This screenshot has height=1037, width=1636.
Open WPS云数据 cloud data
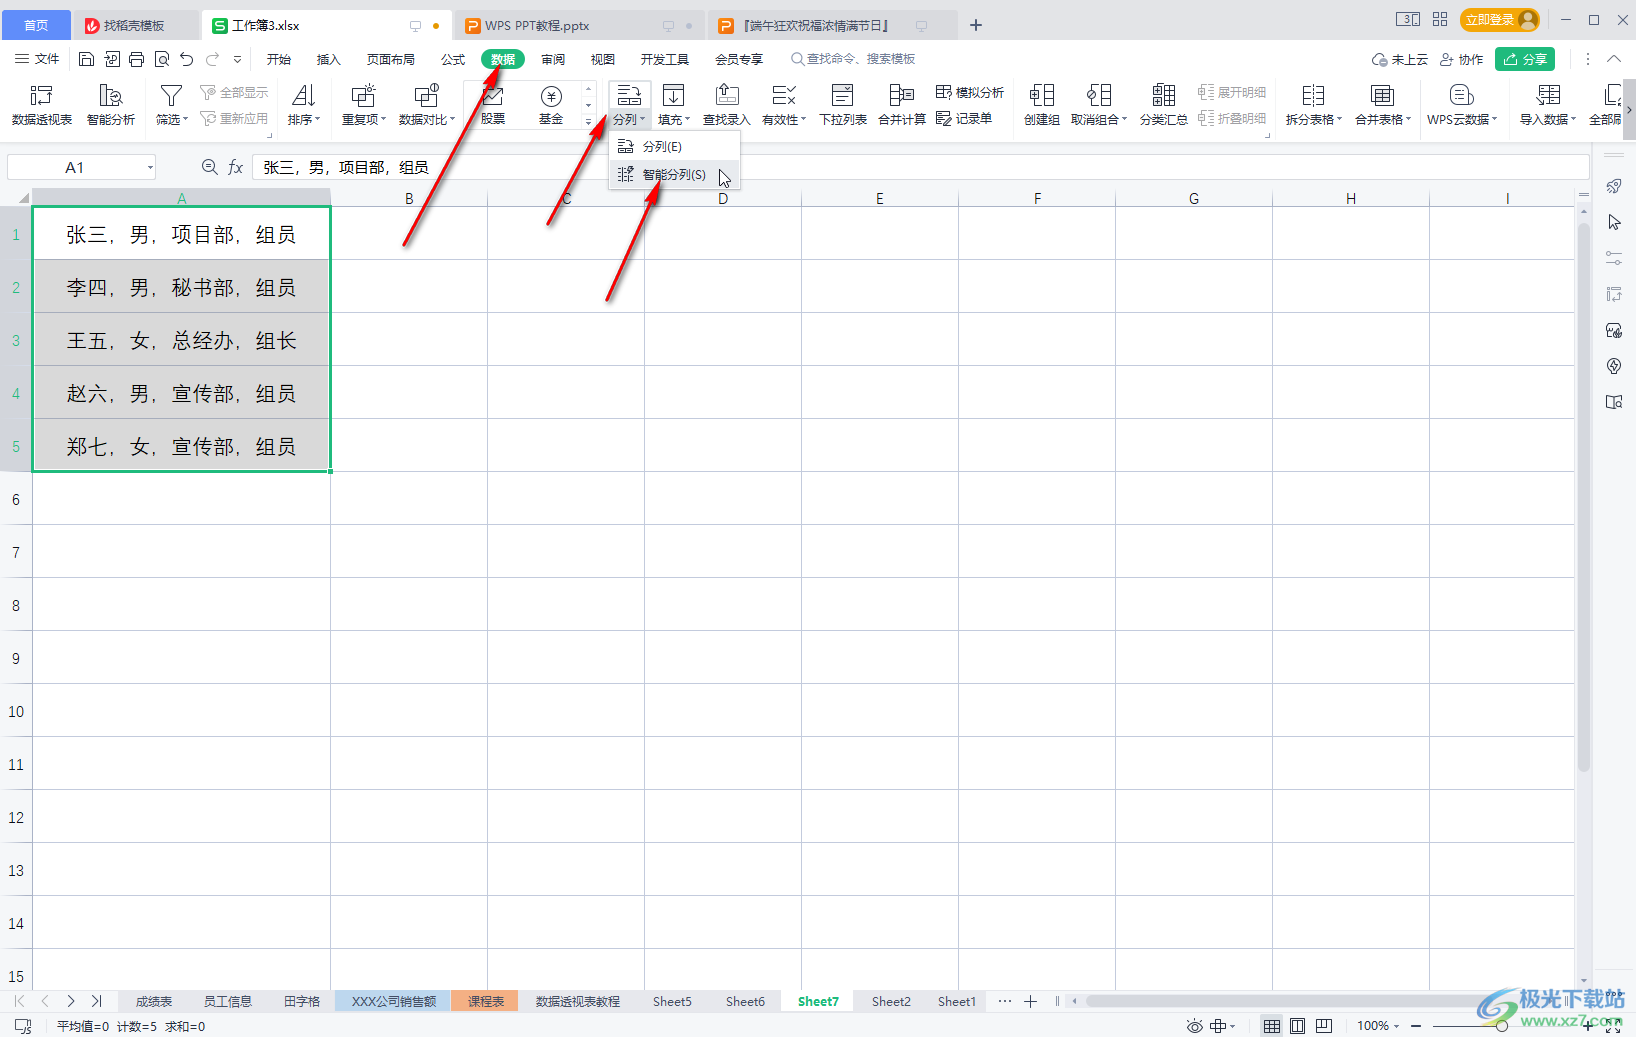[1462, 105]
